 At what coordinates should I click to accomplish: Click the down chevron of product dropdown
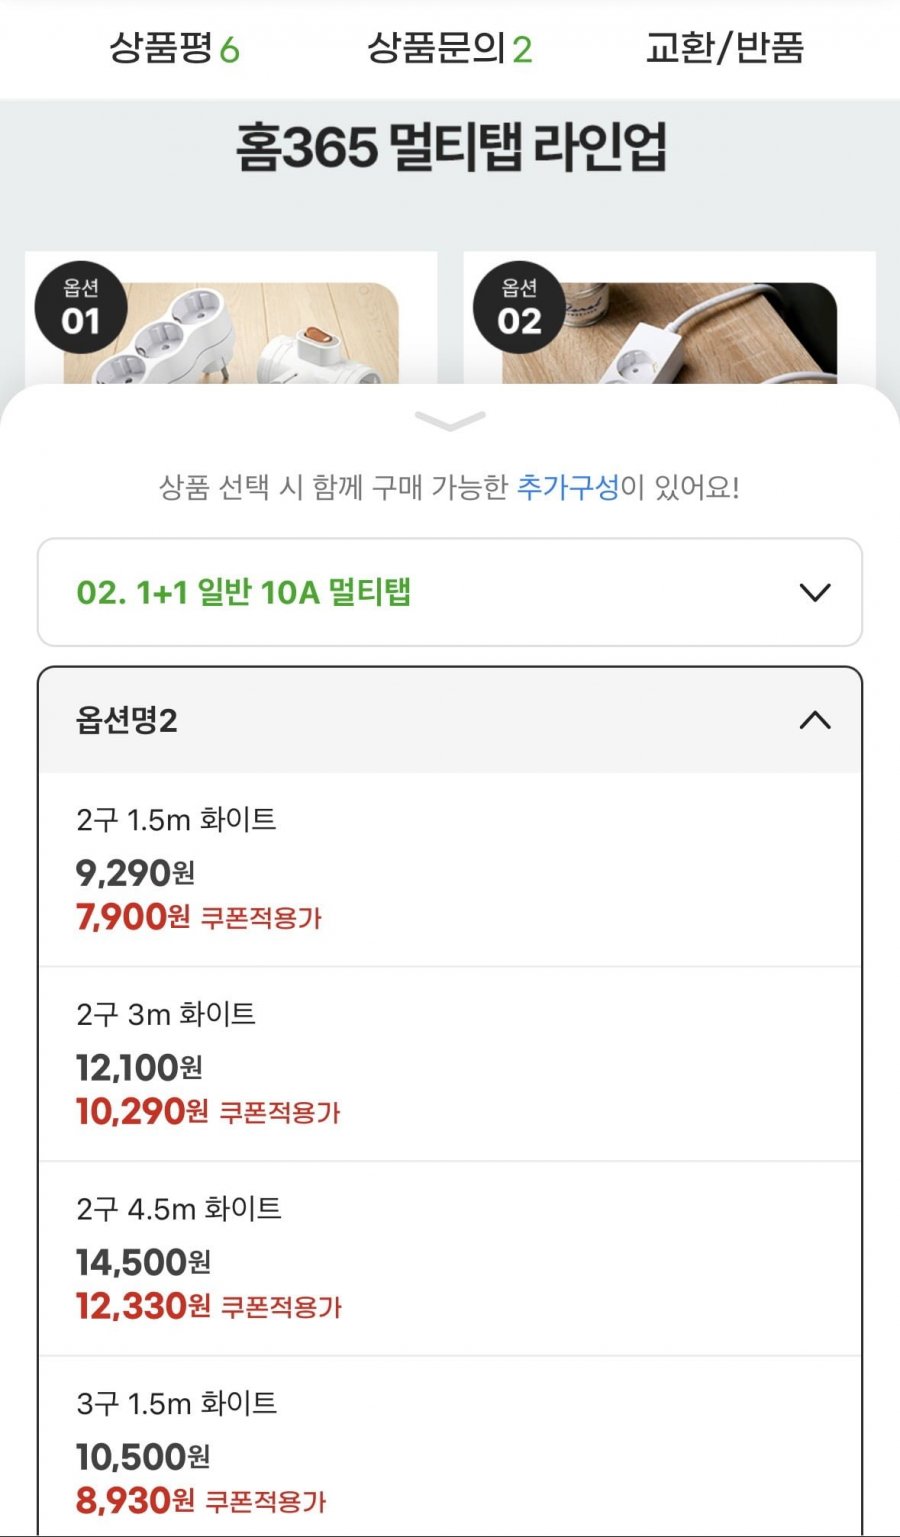pyautogui.click(x=815, y=592)
